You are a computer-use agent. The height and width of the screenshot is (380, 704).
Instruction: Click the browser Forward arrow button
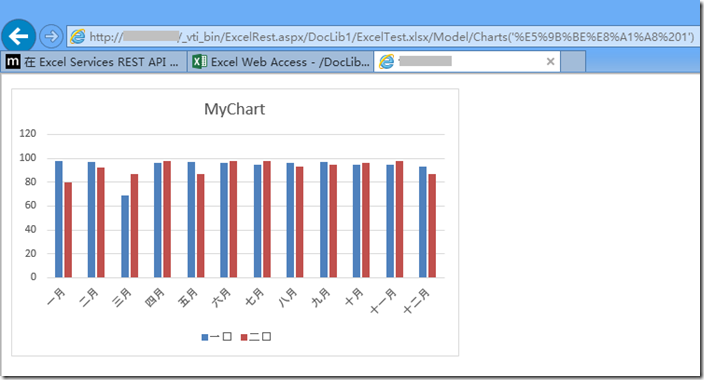(51, 36)
